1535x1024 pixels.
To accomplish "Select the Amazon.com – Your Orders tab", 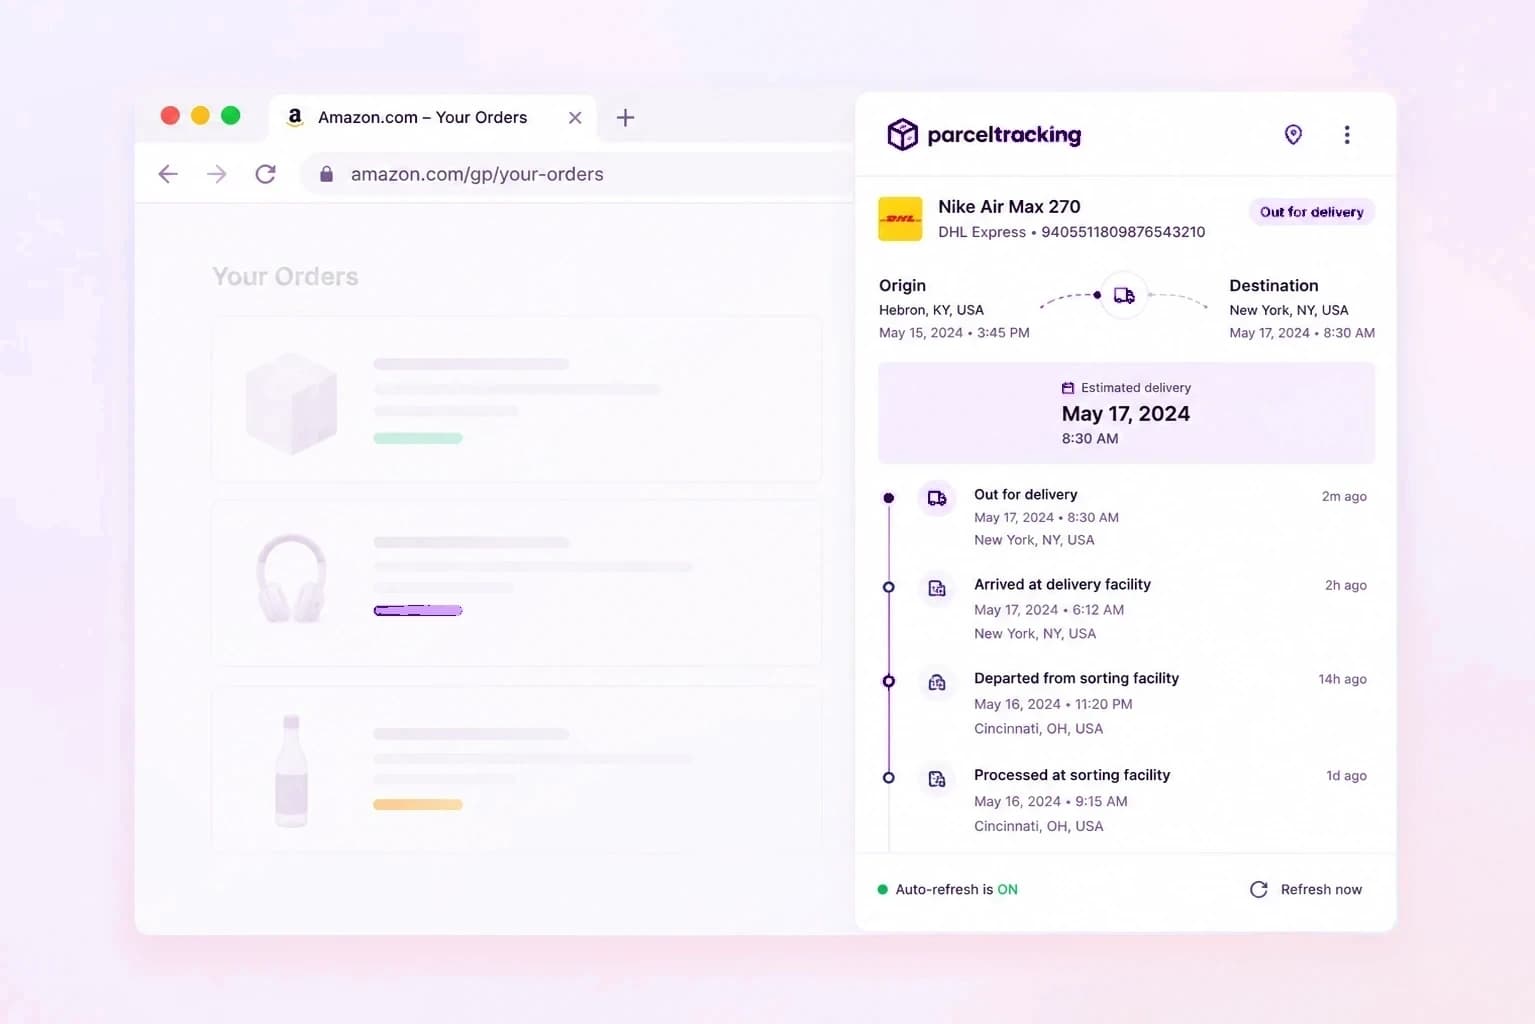I will pos(432,117).
